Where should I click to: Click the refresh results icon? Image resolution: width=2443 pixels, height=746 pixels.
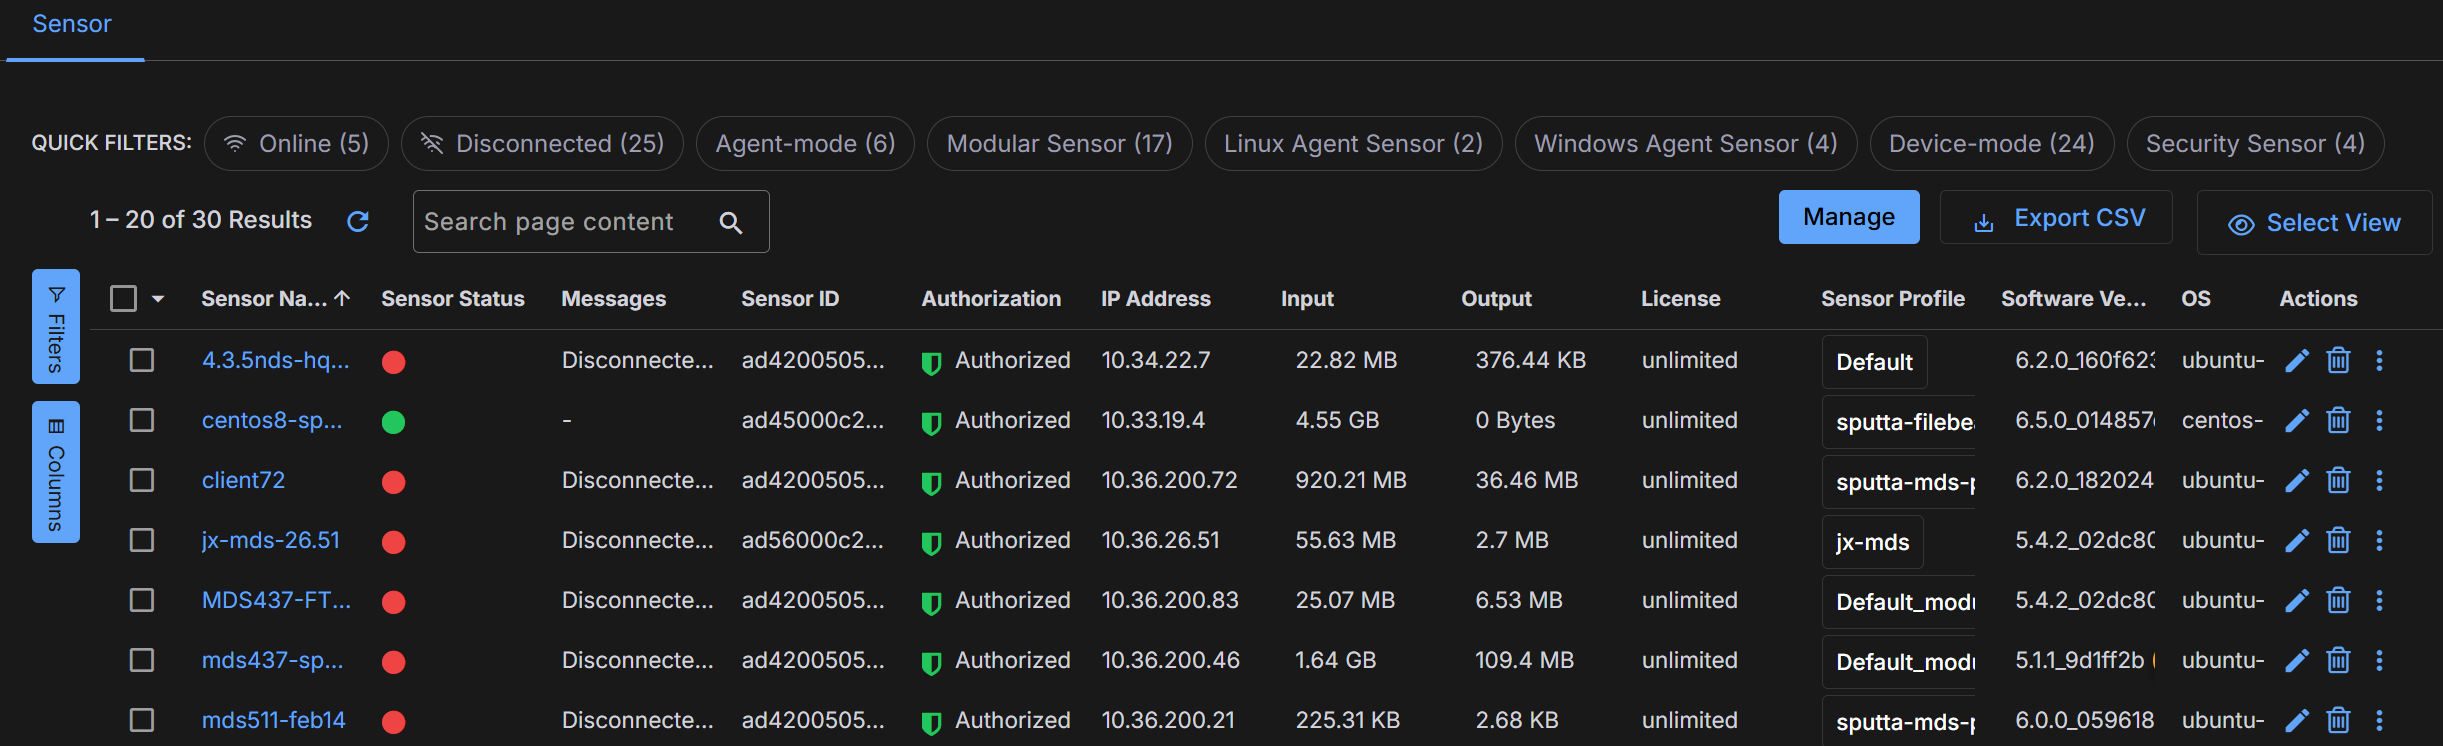pyautogui.click(x=357, y=221)
